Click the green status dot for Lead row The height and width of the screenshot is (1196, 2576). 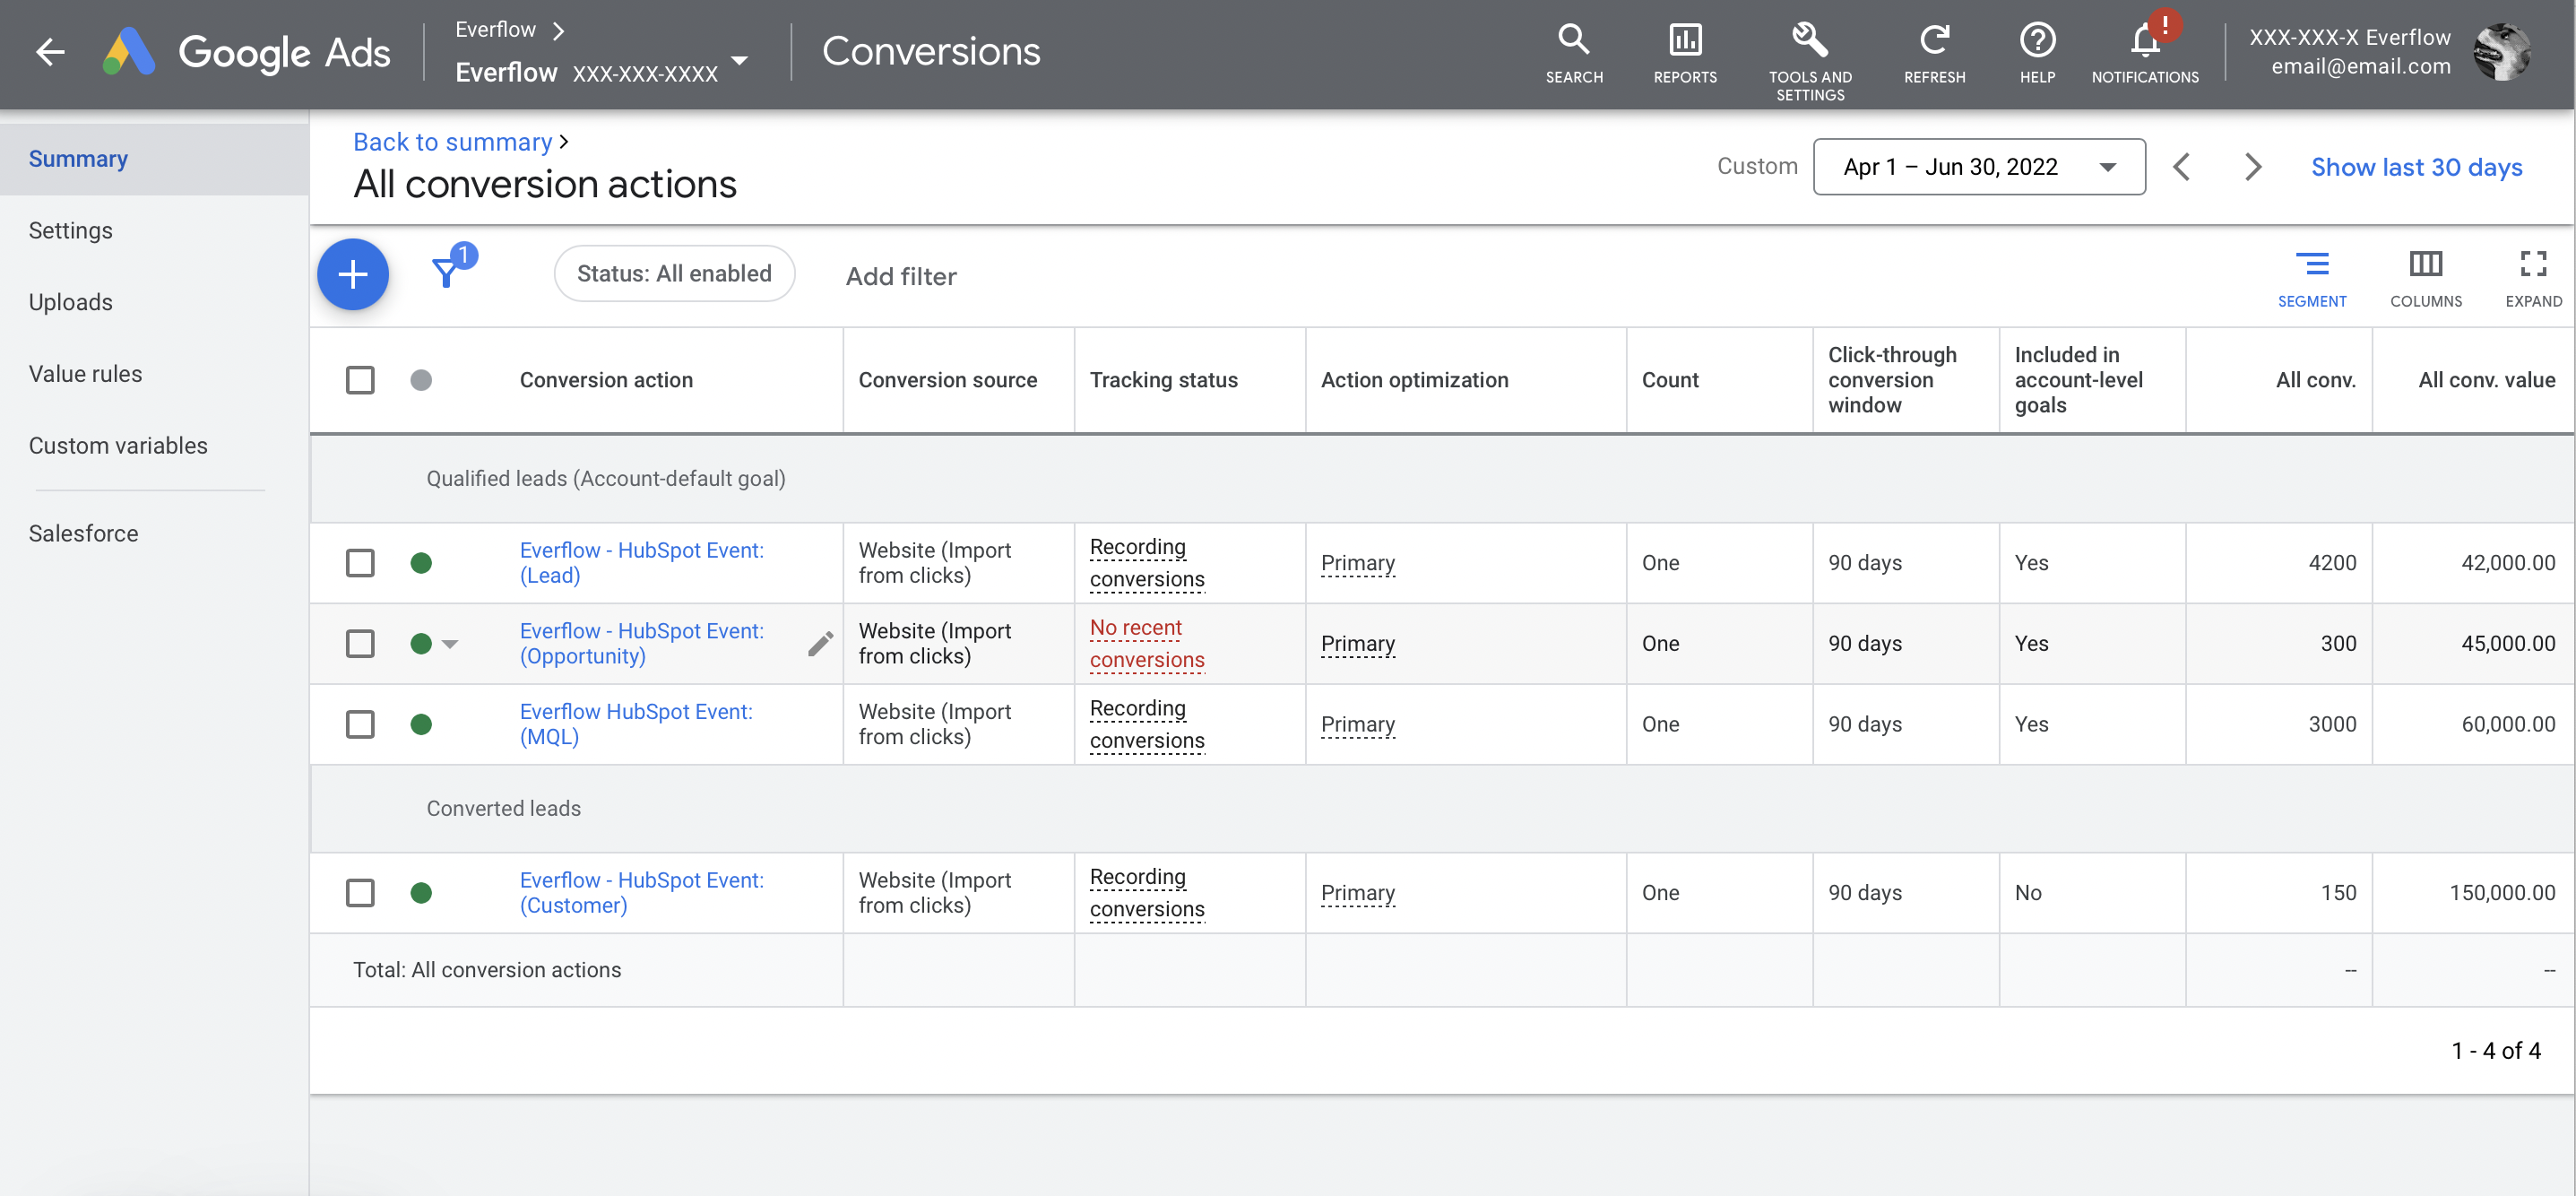pyautogui.click(x=421, y=563)
